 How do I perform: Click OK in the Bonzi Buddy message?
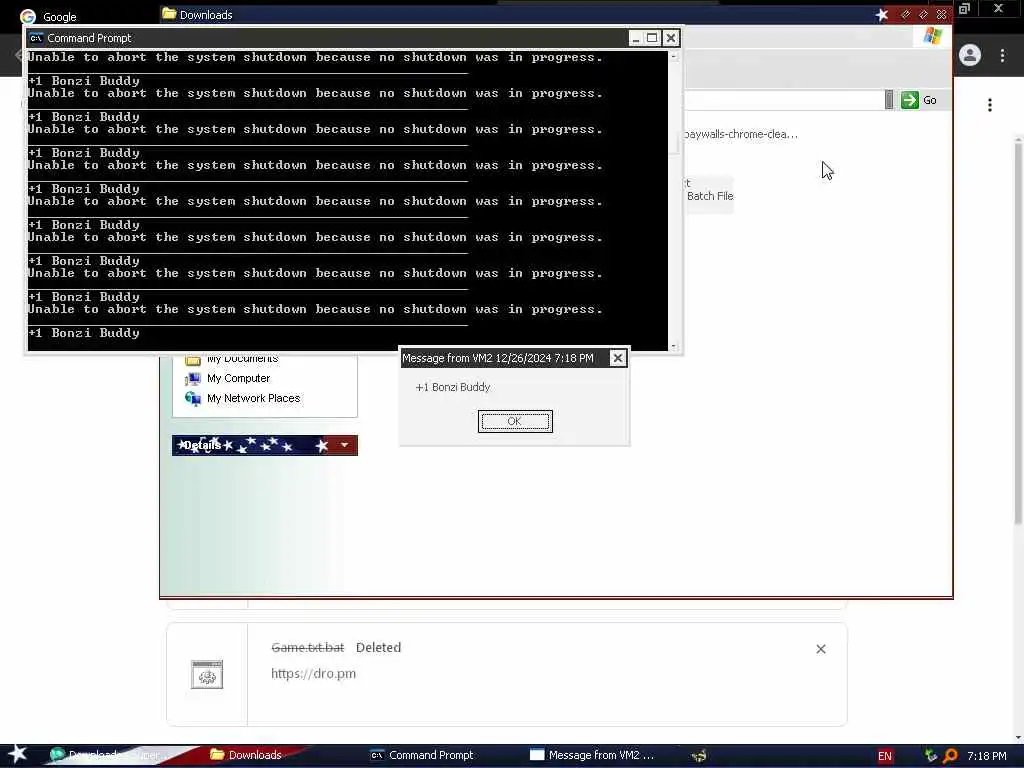pos(515,421)
